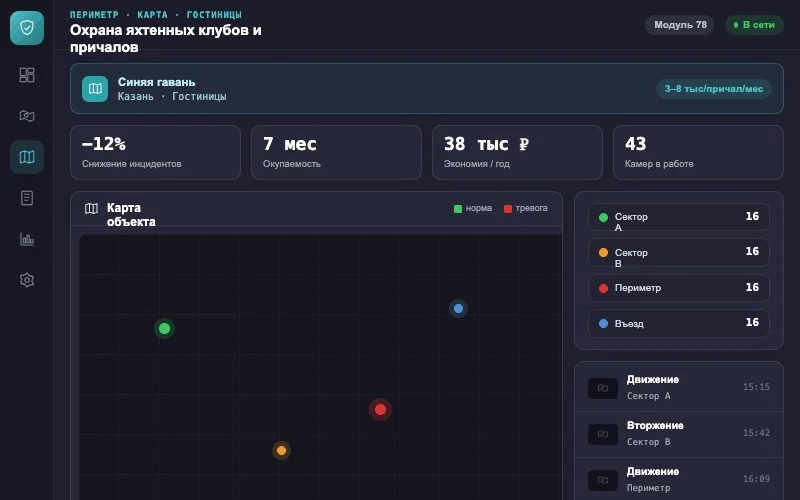Open the reports document icon in sidebar
Image resolution: width=800 pixels, height=500 pixels.
27,198
